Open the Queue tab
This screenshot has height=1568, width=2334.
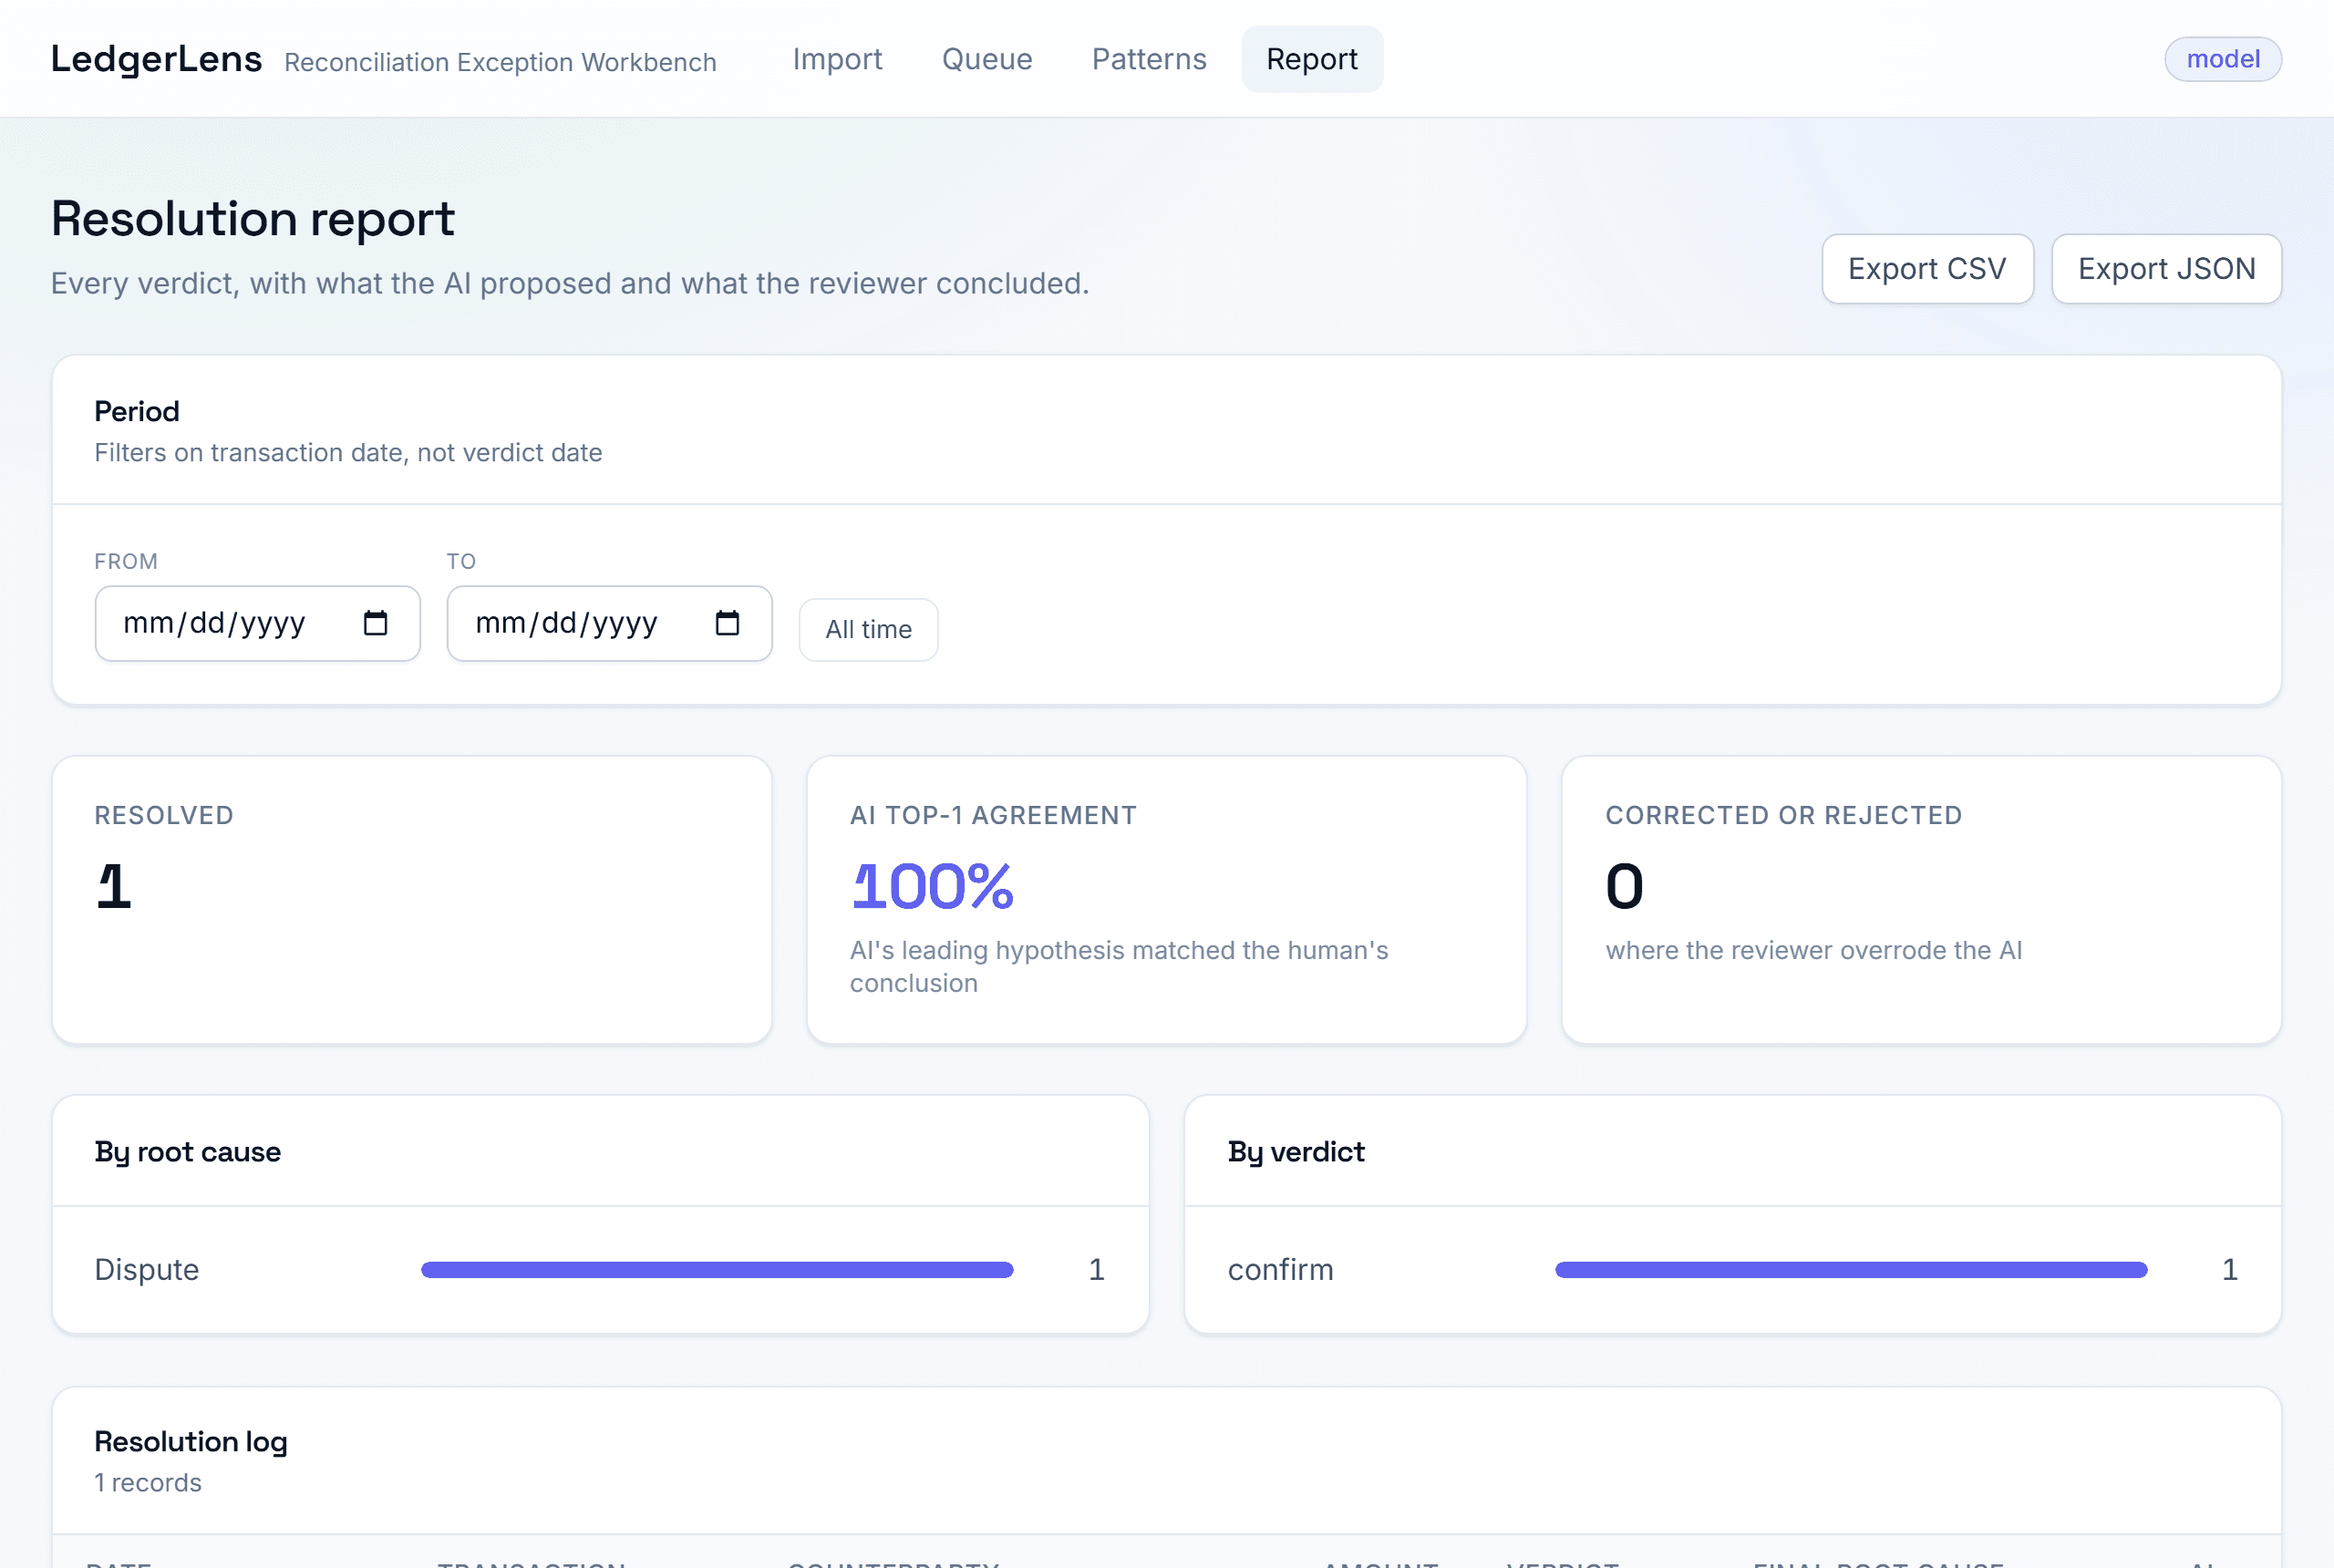coord(987,59)
